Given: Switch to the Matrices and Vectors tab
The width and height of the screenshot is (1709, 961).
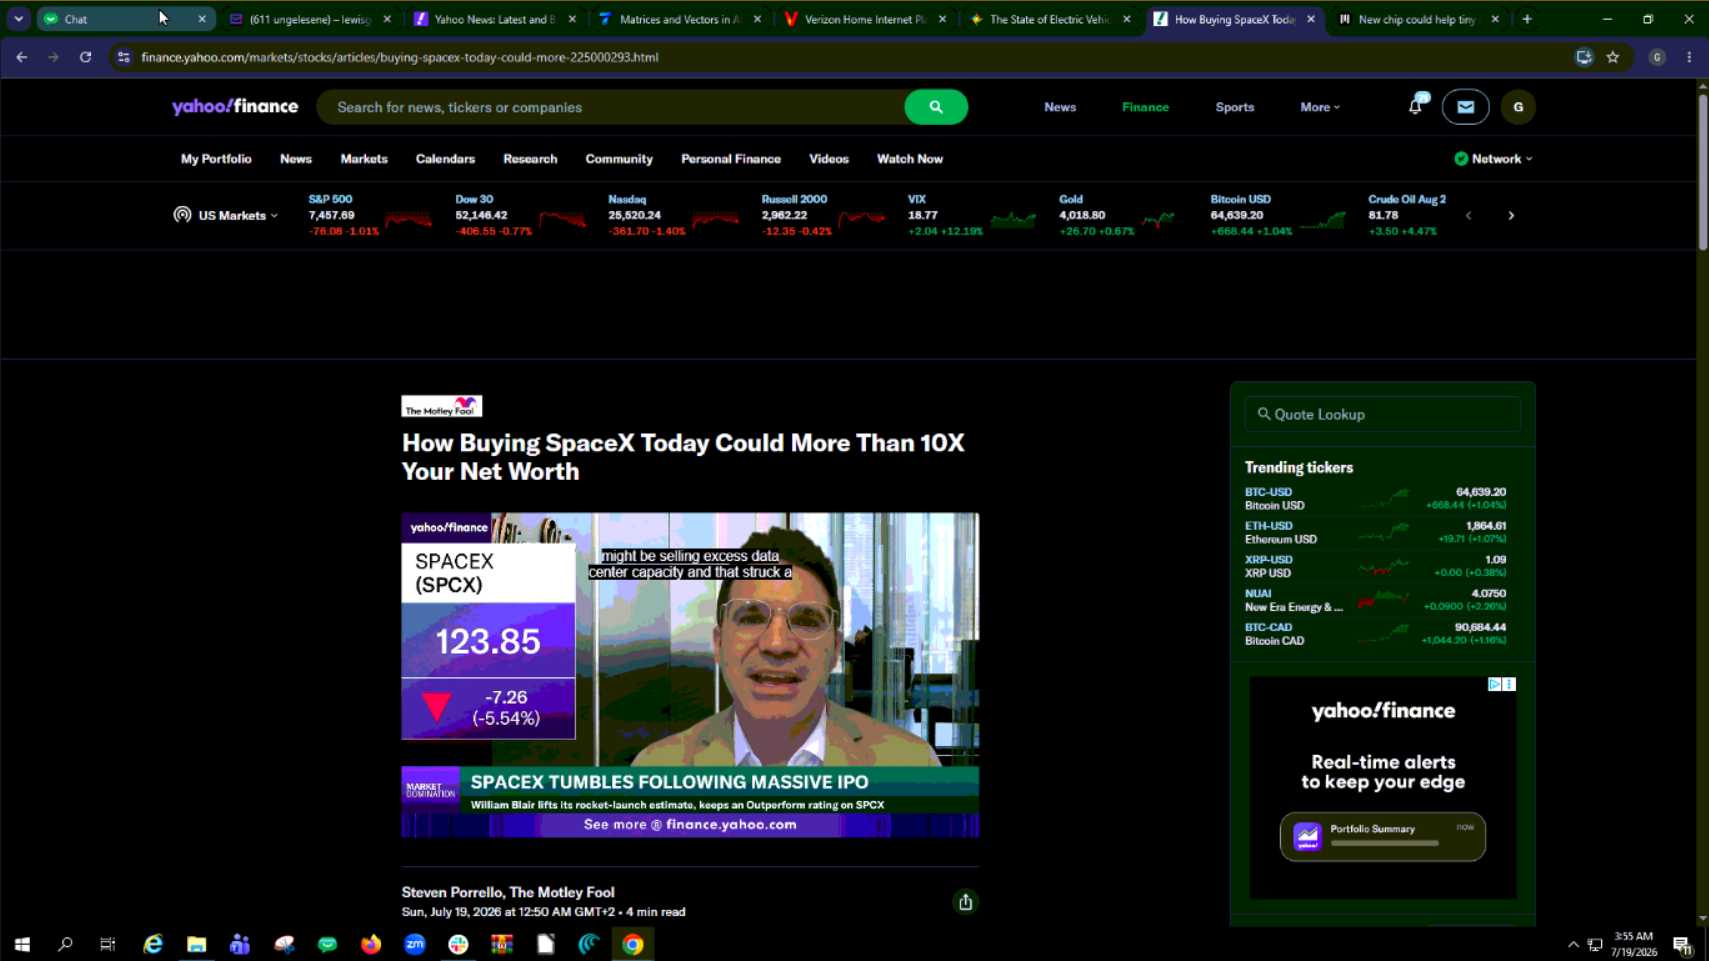Looking at the screenshot, I should tap(679, 19).
